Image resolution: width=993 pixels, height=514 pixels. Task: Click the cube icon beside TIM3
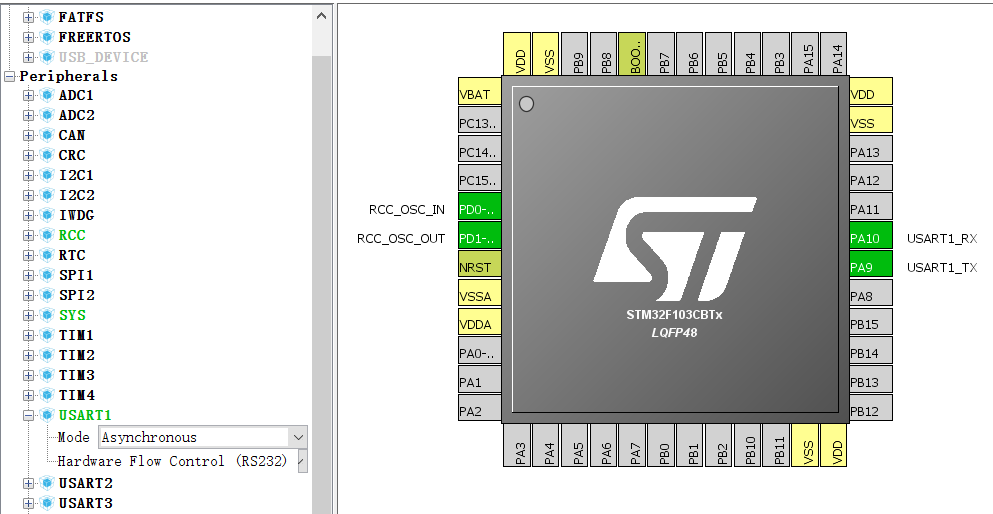pyautogui.click(x=46, y=375)
